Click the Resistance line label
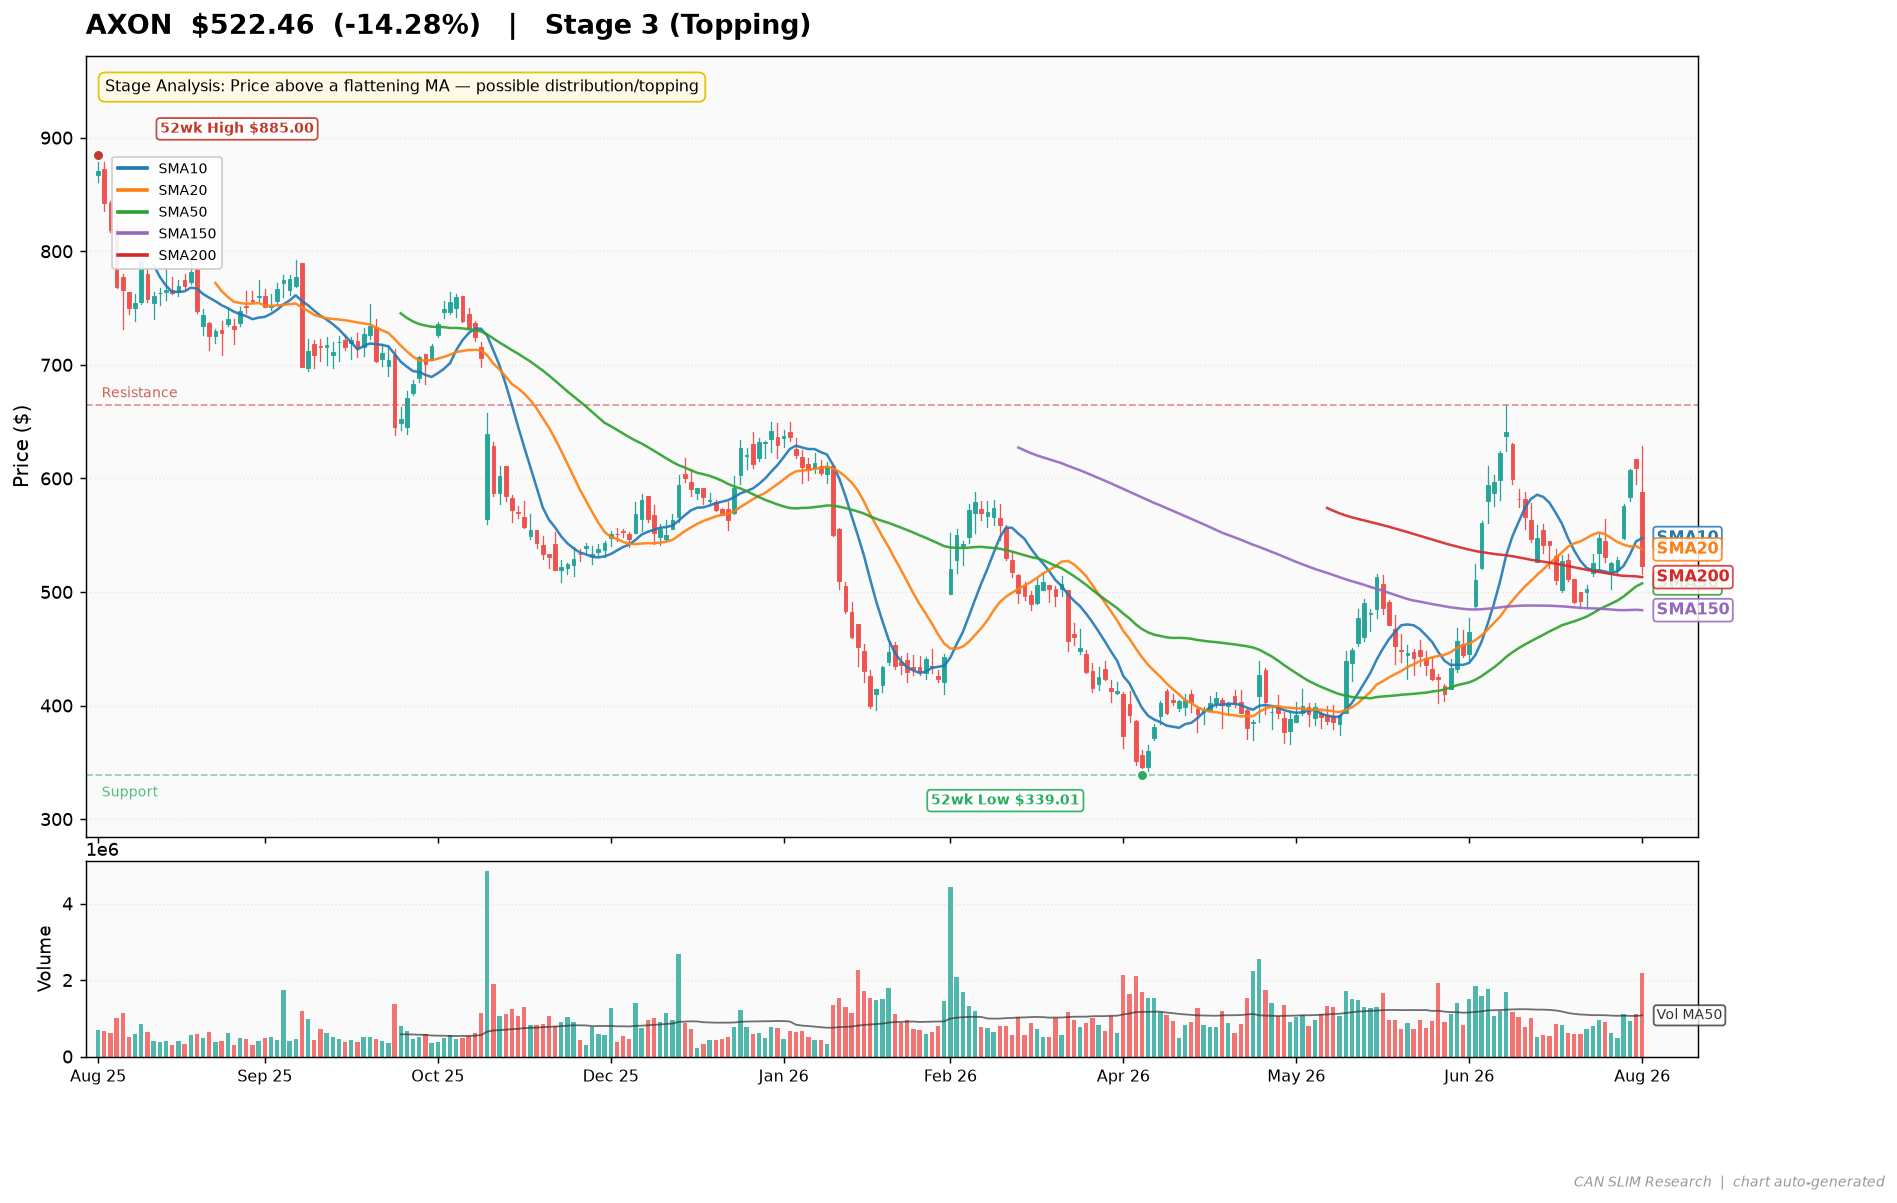 [x=140, y=393]
